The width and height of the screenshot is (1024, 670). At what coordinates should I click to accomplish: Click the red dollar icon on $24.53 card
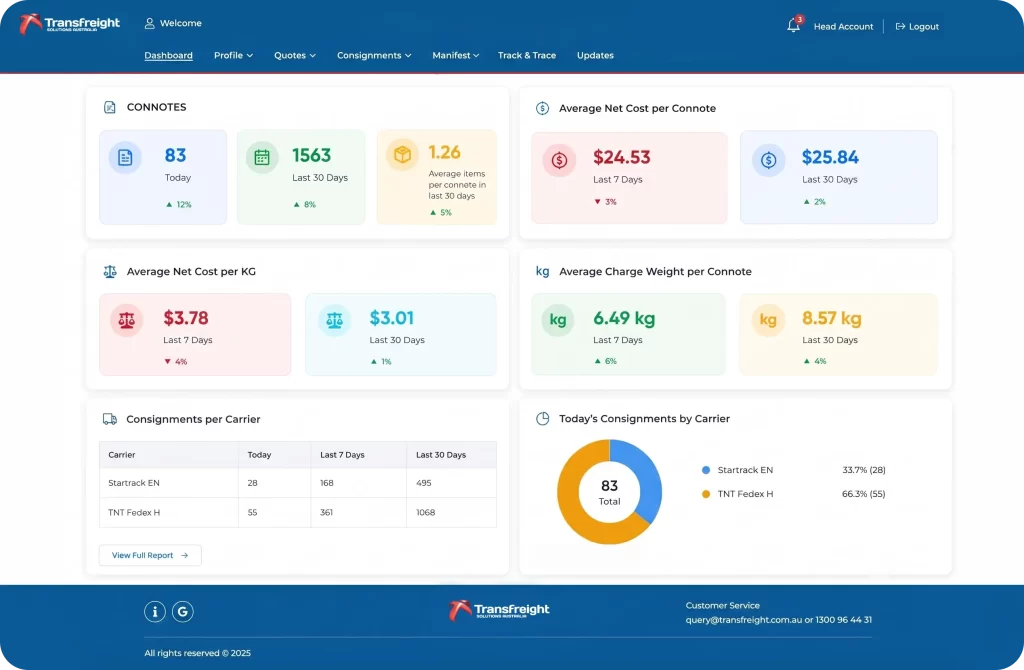tap(559, 160)
